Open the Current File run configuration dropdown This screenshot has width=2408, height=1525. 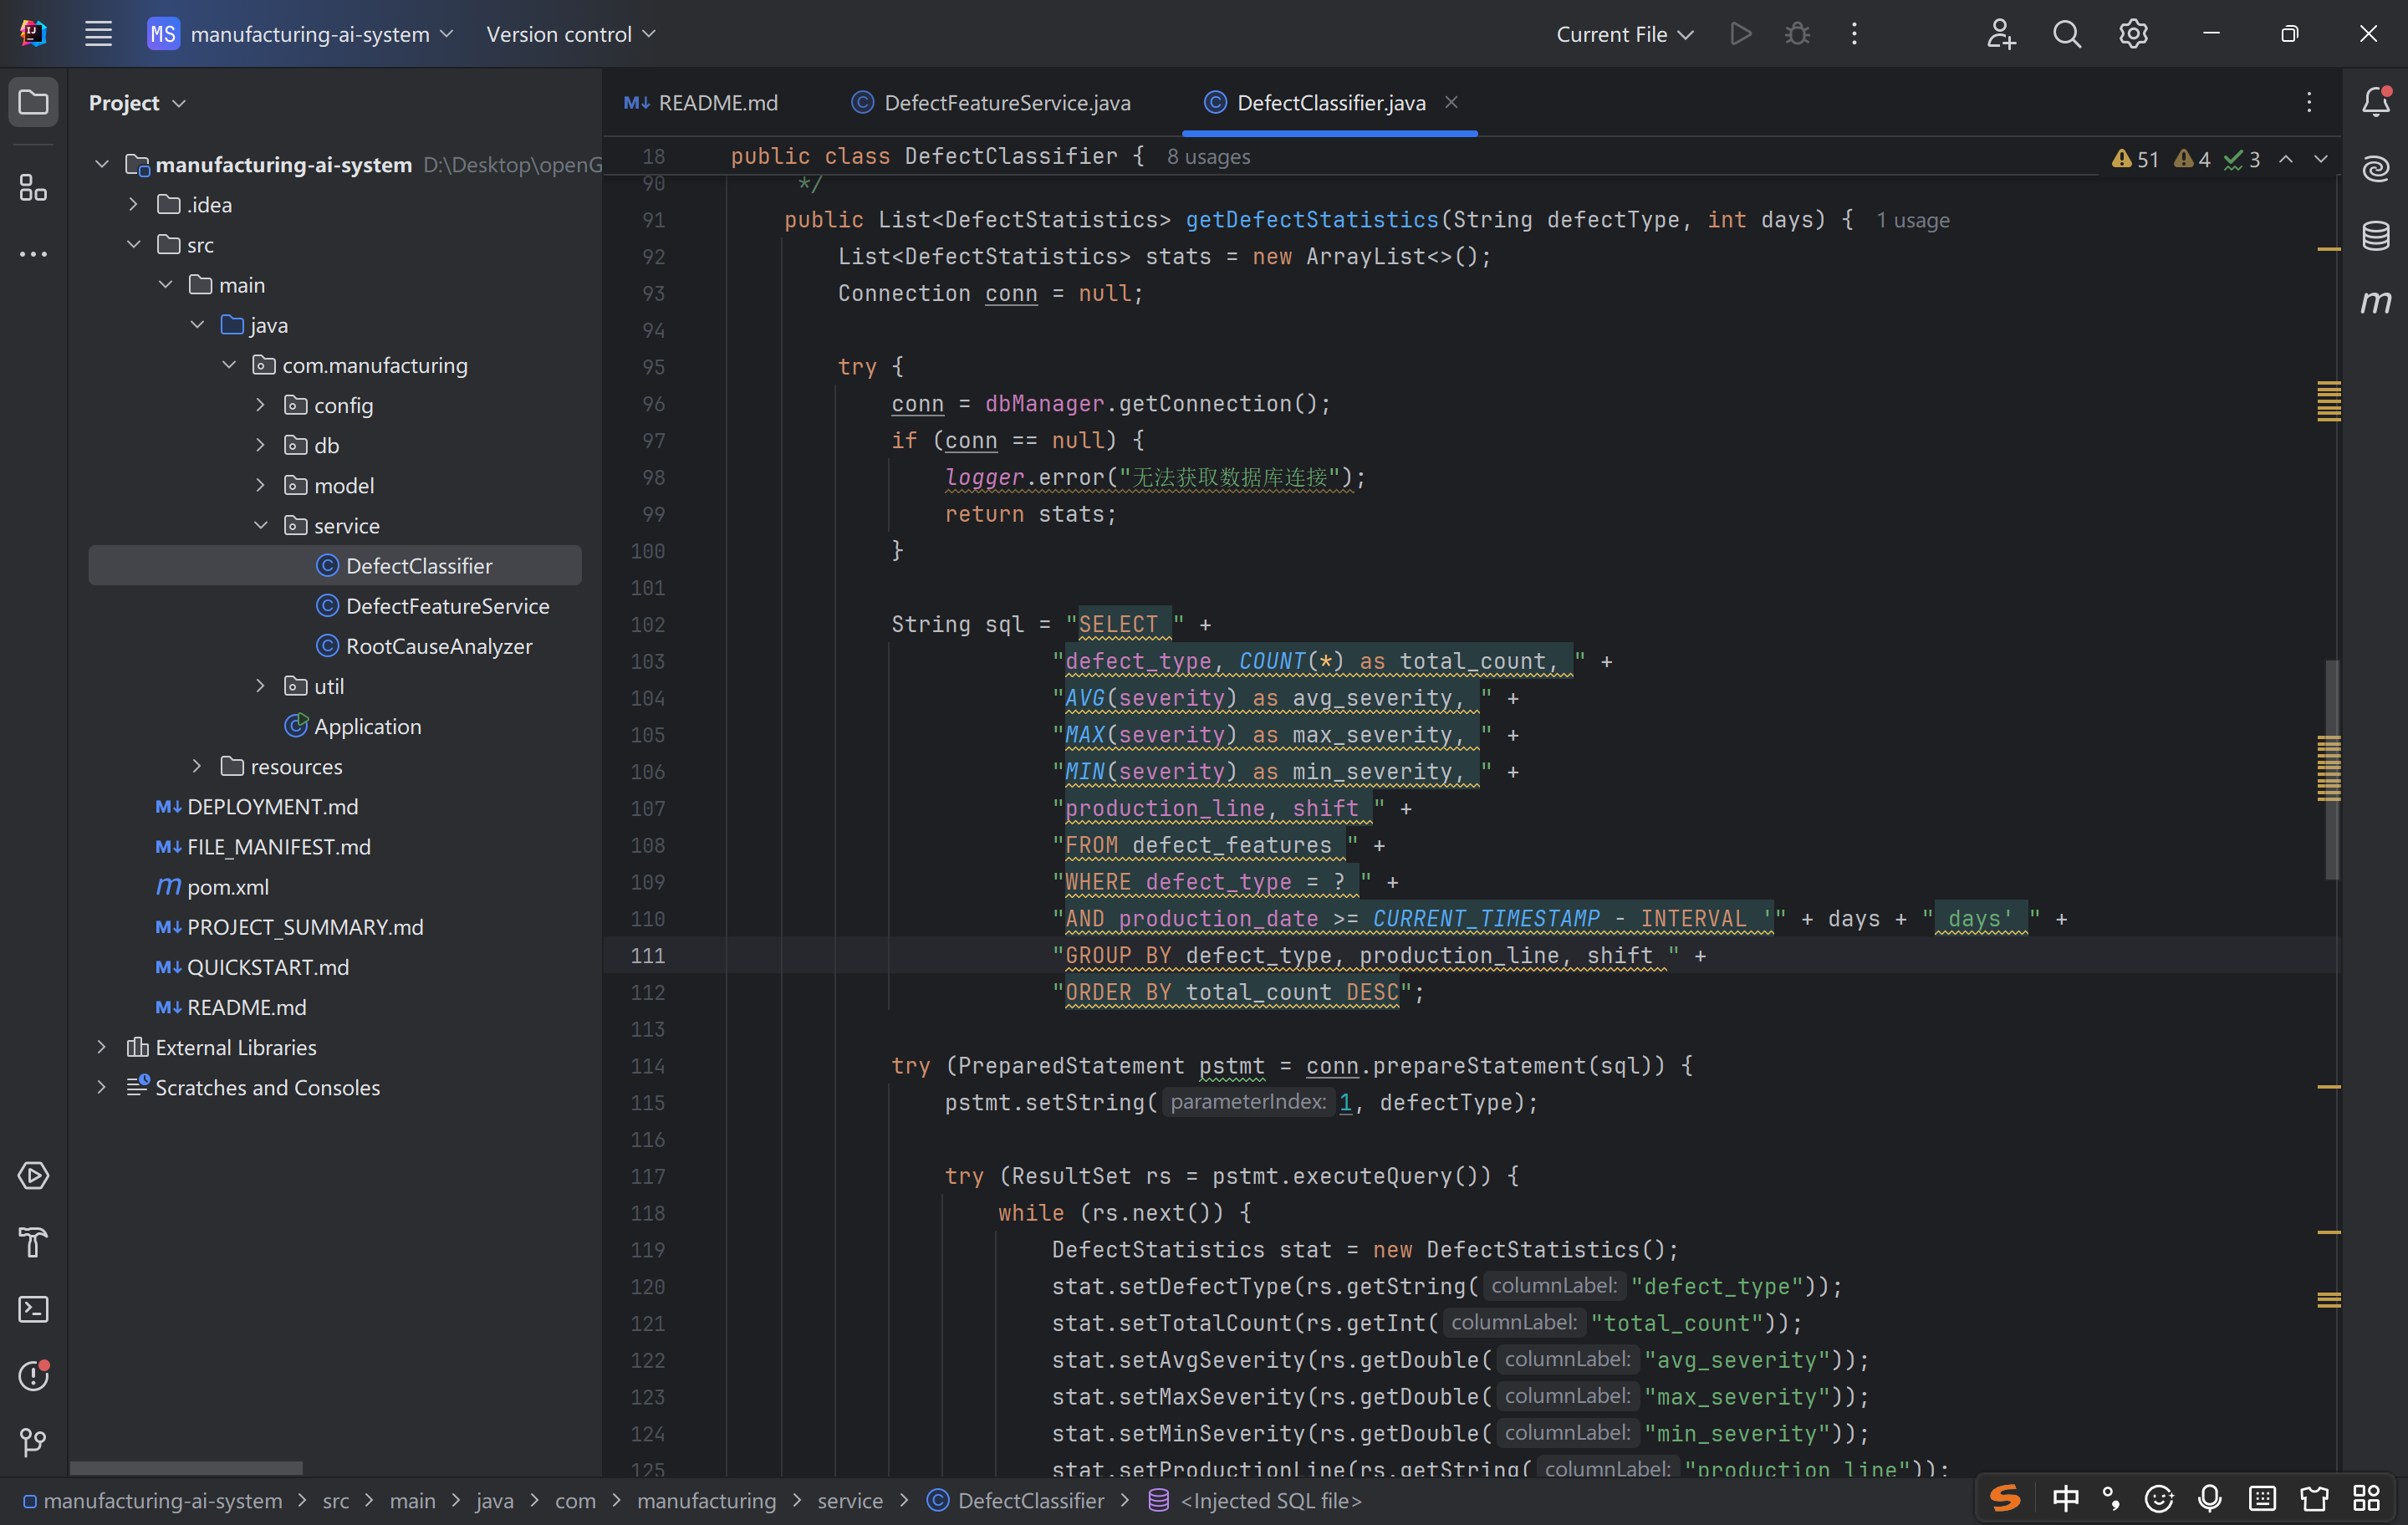coord(1623,34)
